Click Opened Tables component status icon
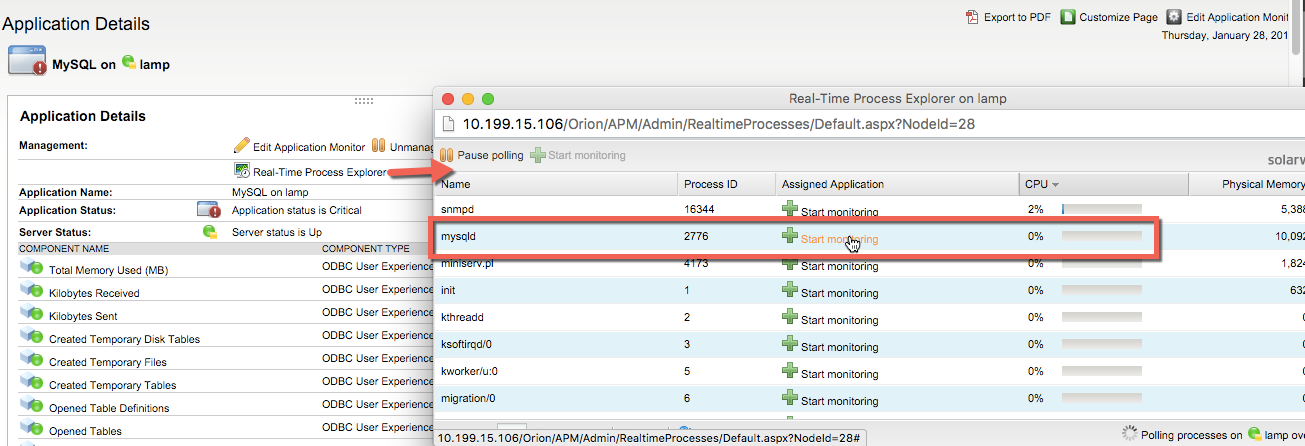This screenshot has height=446, width=1305. click(31, 429)
